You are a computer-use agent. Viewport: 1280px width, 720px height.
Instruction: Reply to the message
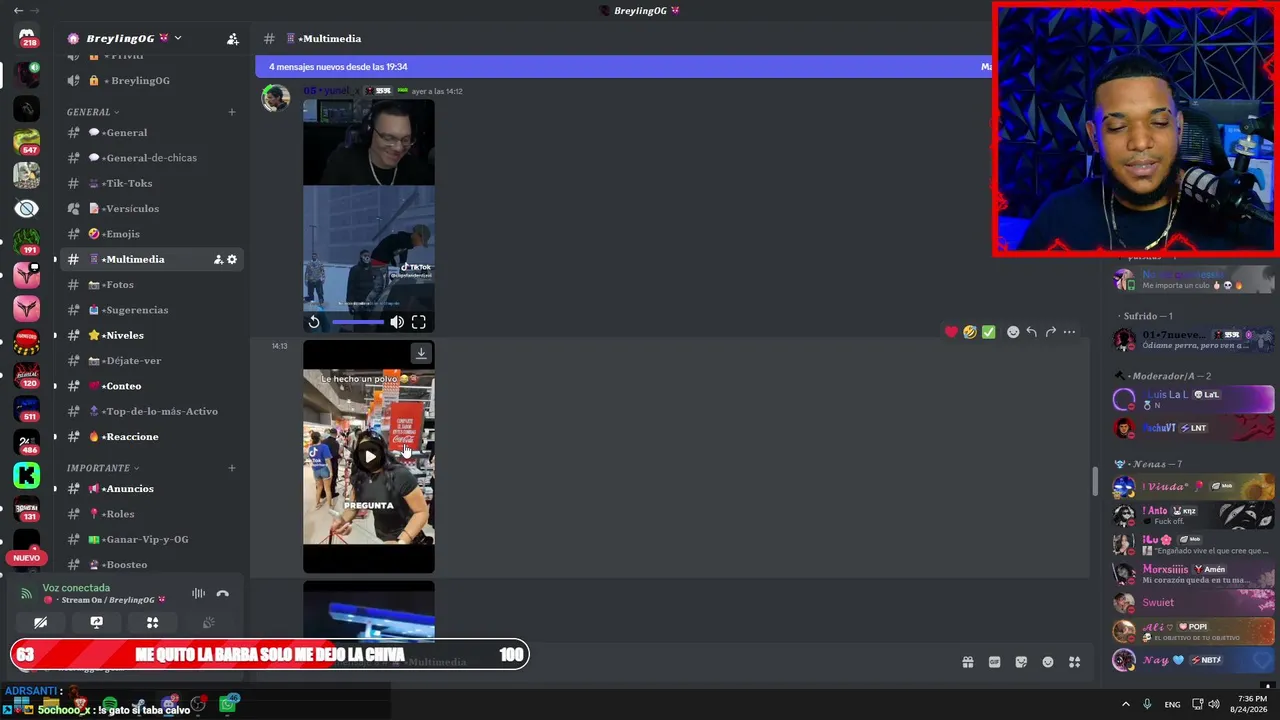tap(1032, 332)
